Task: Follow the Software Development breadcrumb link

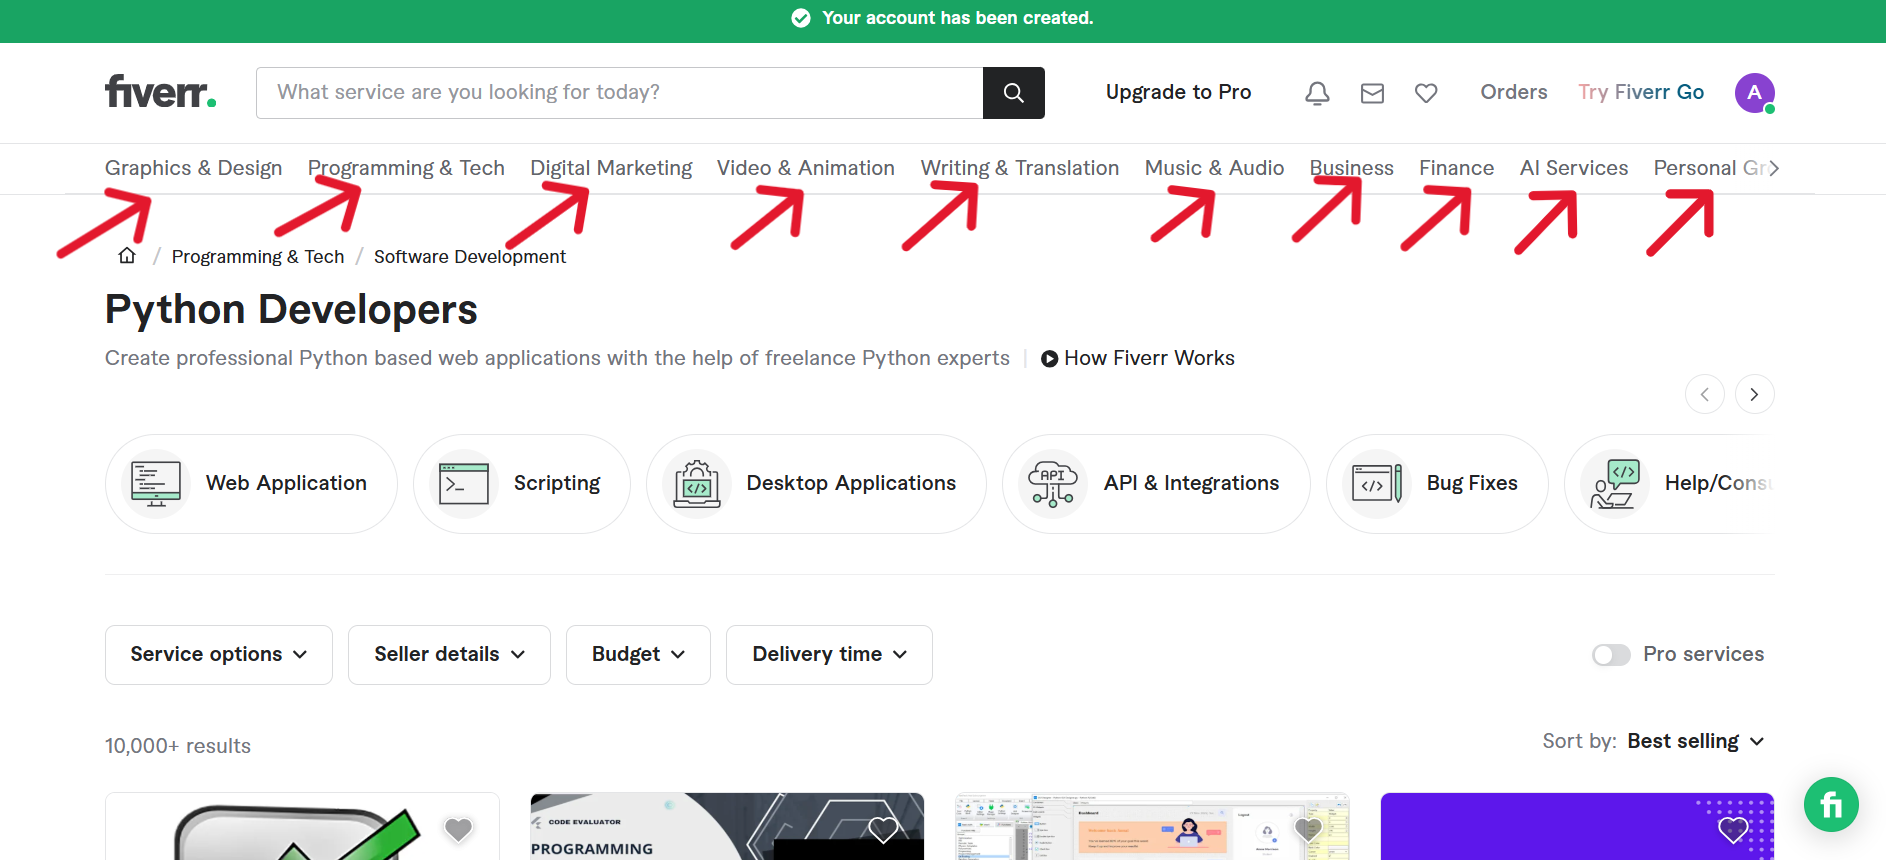Action: (470, 257)
